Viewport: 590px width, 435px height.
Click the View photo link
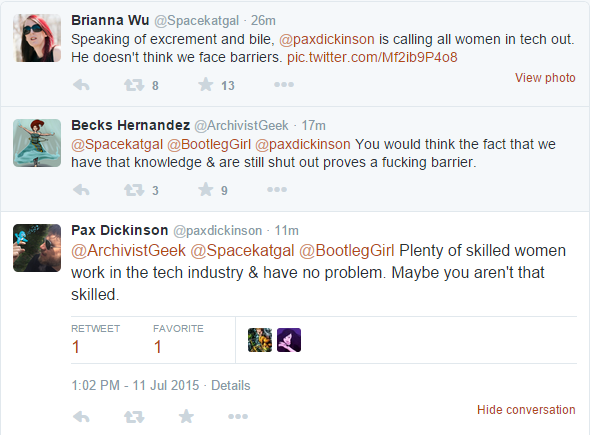click(x=545, y=78)
